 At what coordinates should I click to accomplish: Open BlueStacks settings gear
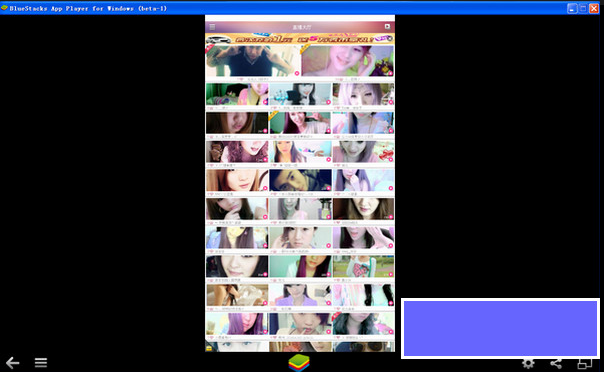coord(528,363)
